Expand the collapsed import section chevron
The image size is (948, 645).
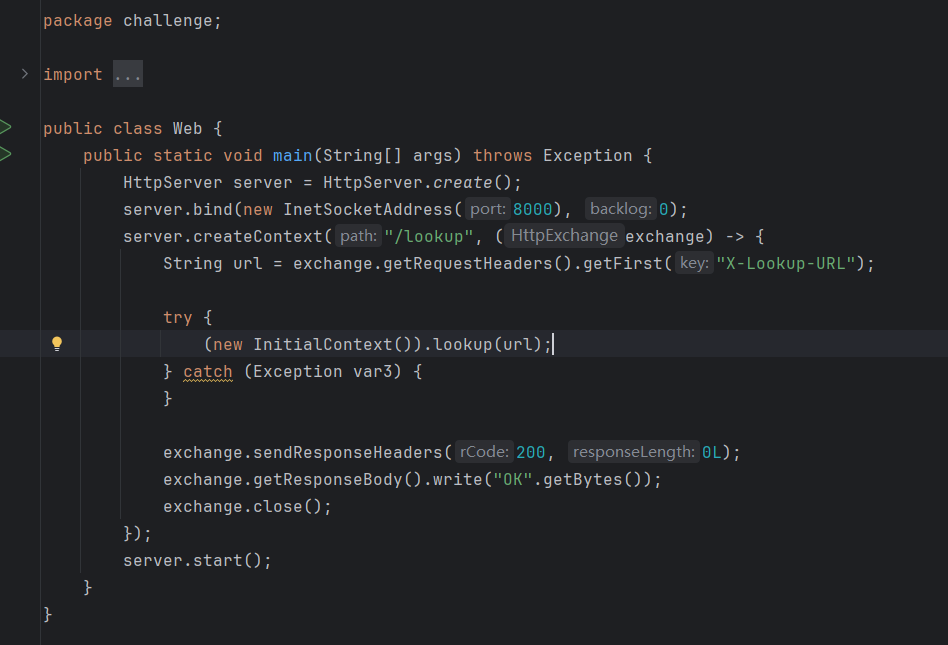pyautogui.click(x=25, y=74)
